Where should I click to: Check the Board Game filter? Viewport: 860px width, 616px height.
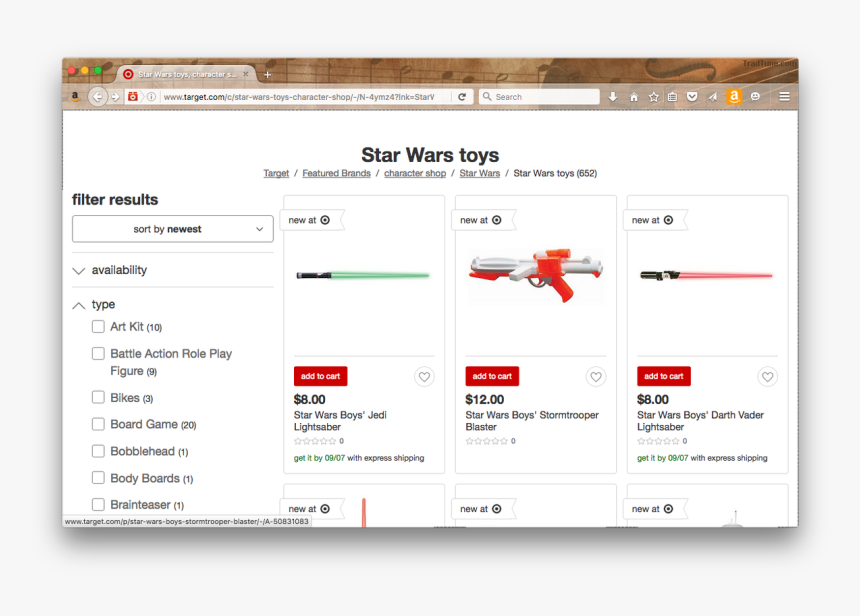click(98, 424)
